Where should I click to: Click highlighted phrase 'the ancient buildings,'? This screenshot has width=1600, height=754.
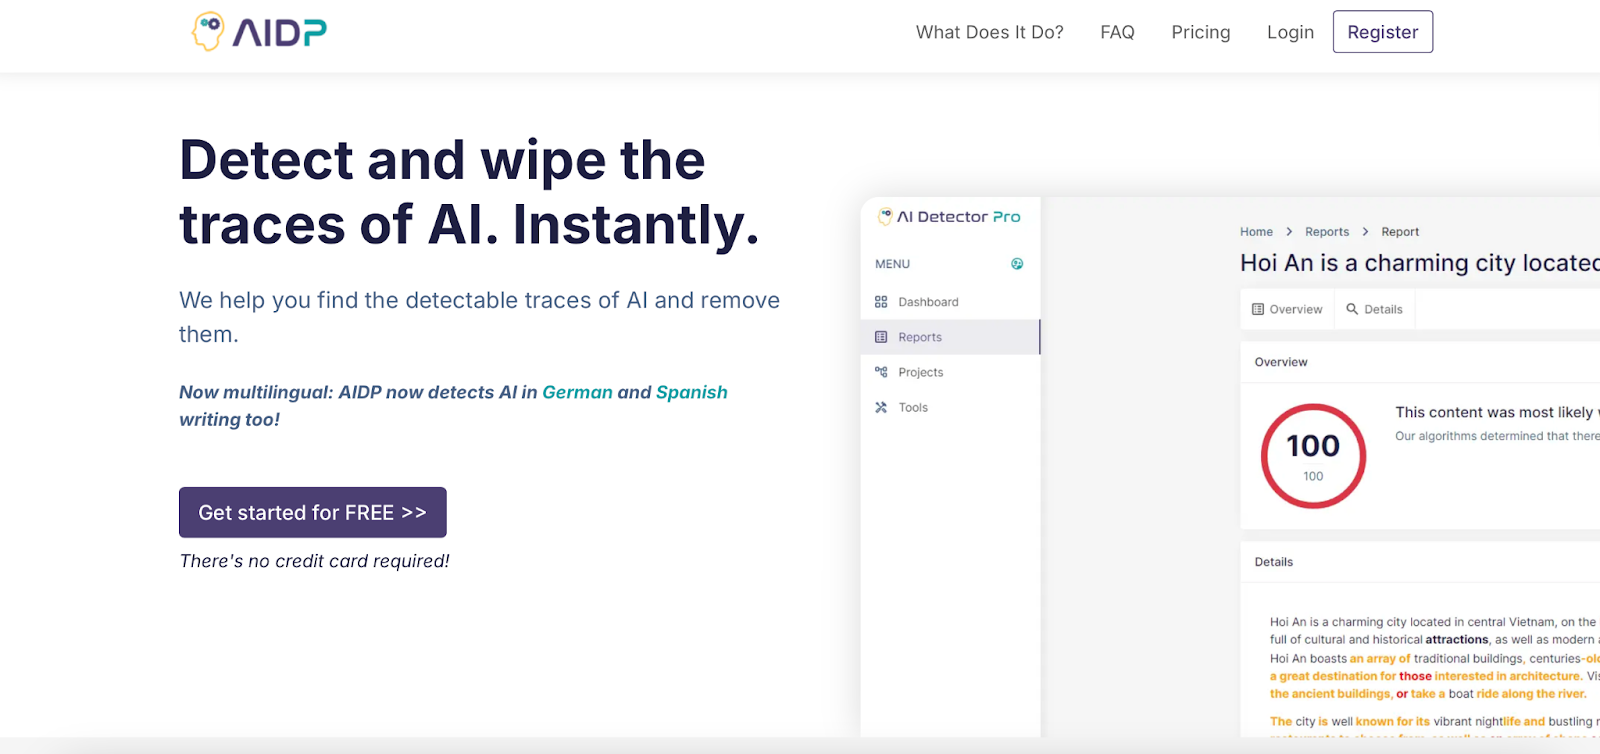pos(1331,694)
